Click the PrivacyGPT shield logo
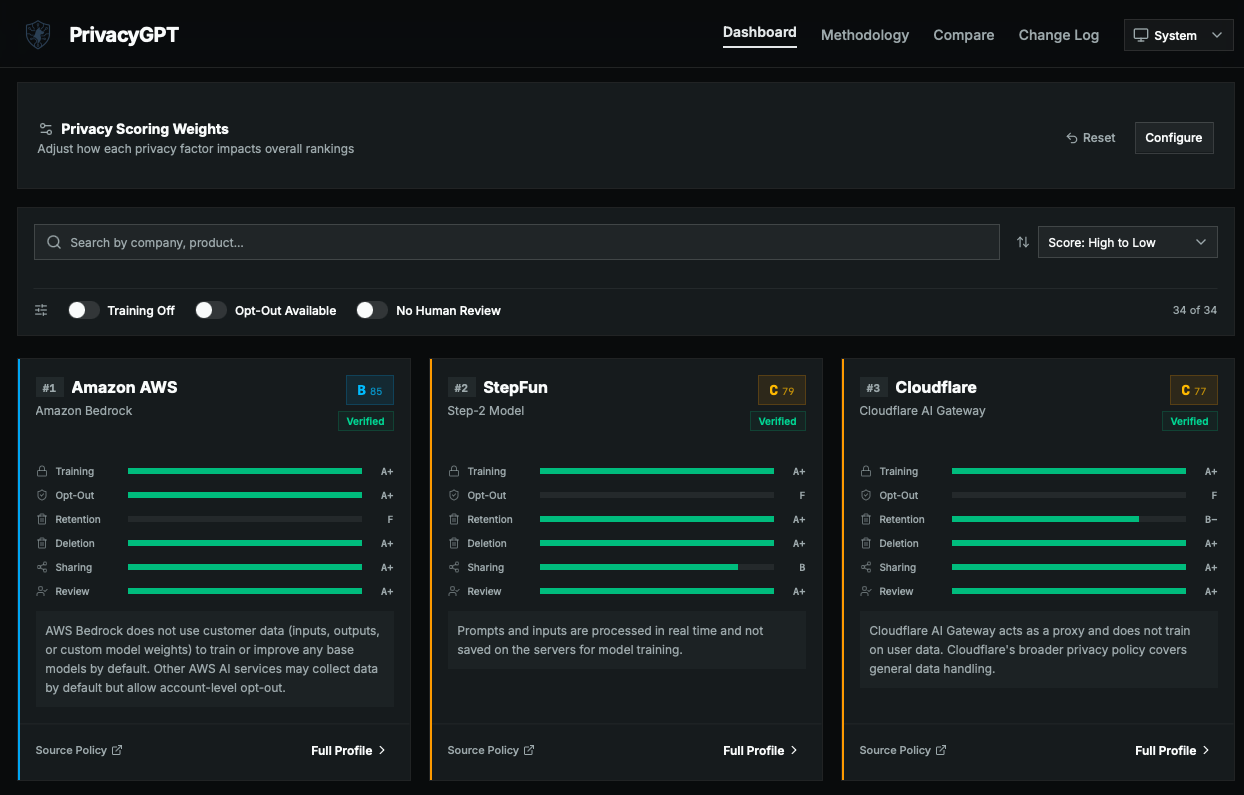 pyautogui.click(x=38, y=35)
